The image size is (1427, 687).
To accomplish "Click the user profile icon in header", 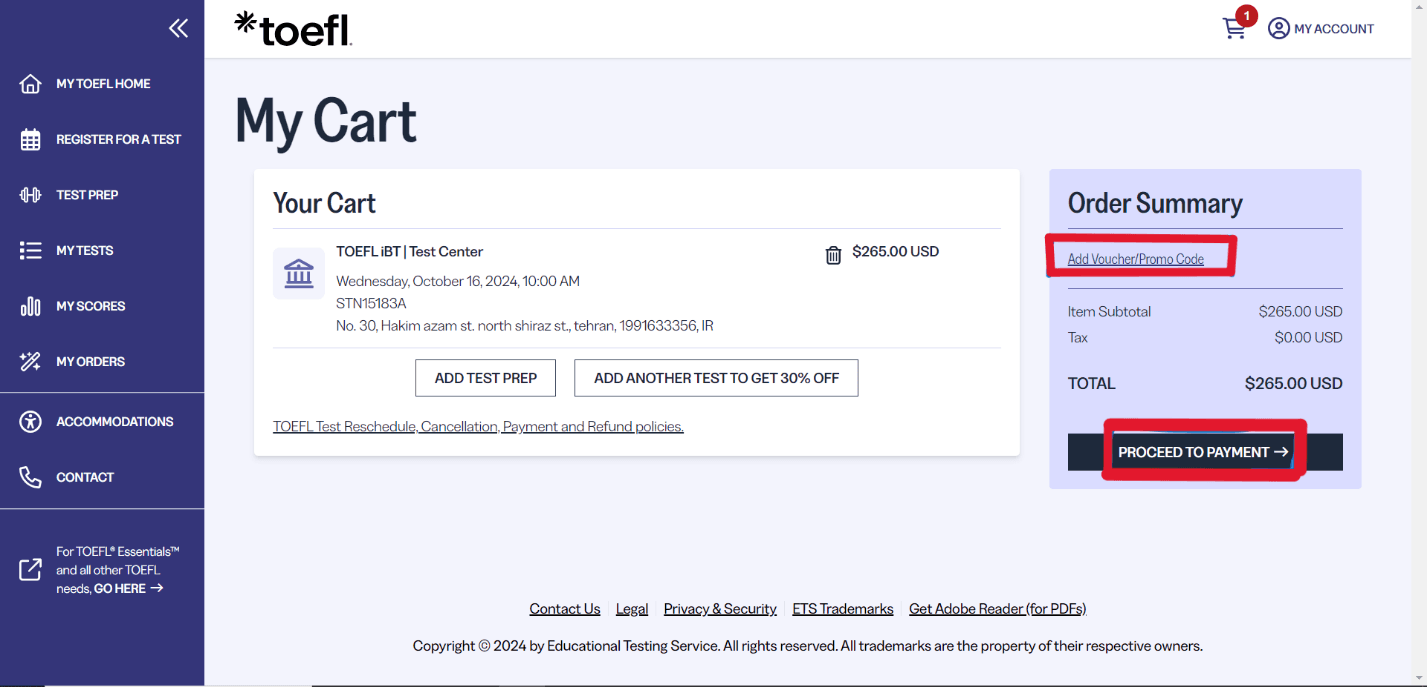I will 1278,29.
